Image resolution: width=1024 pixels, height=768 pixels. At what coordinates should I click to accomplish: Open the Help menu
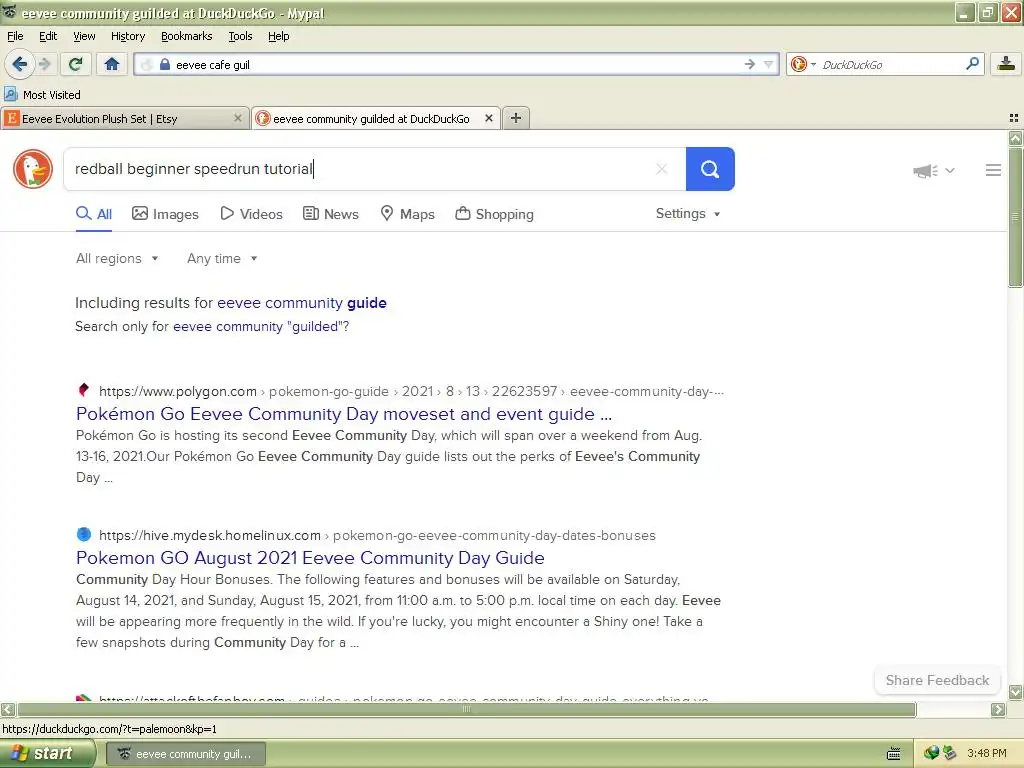pyautogui.click(x=279, y=36)
